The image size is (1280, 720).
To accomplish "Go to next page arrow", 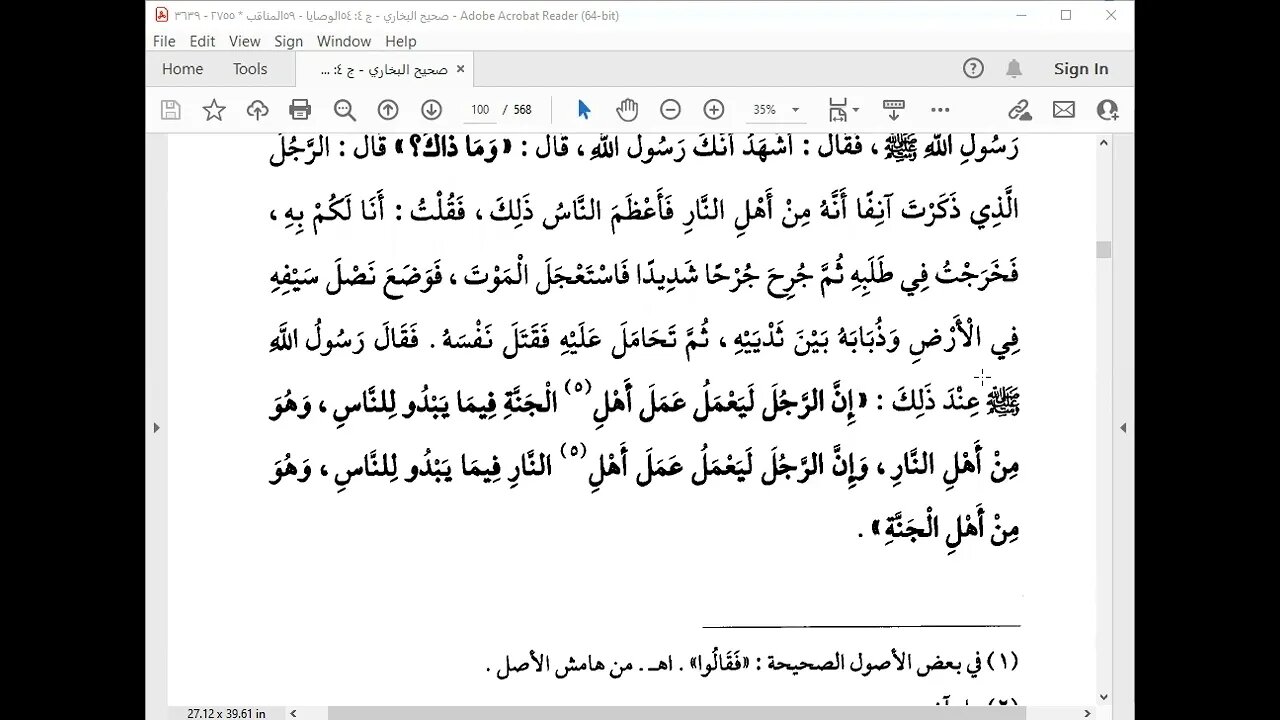I will [x=431, y=110].
